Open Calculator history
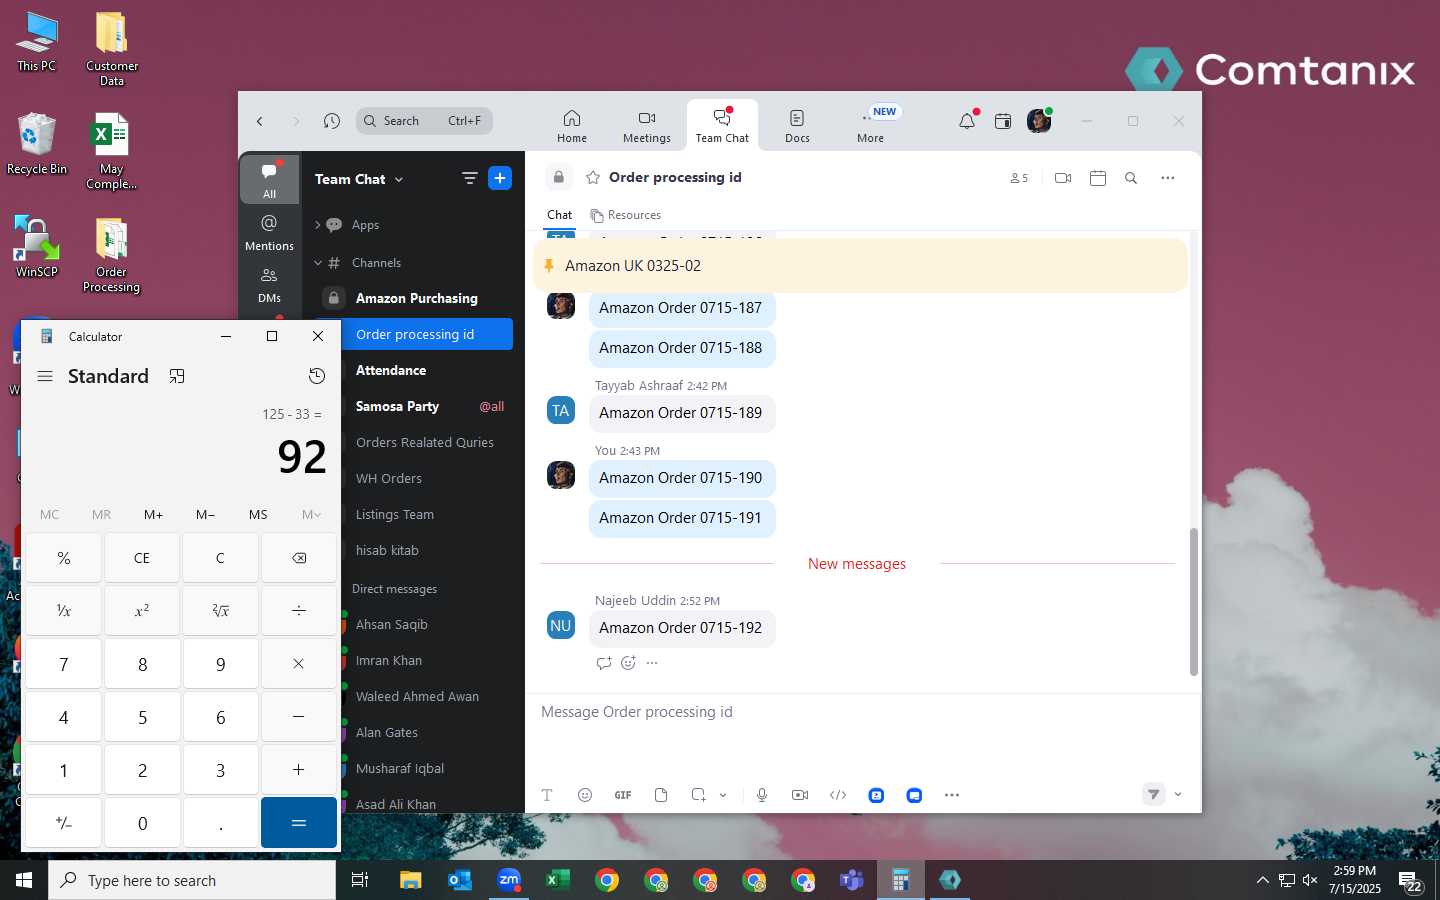 click(317, 376)
